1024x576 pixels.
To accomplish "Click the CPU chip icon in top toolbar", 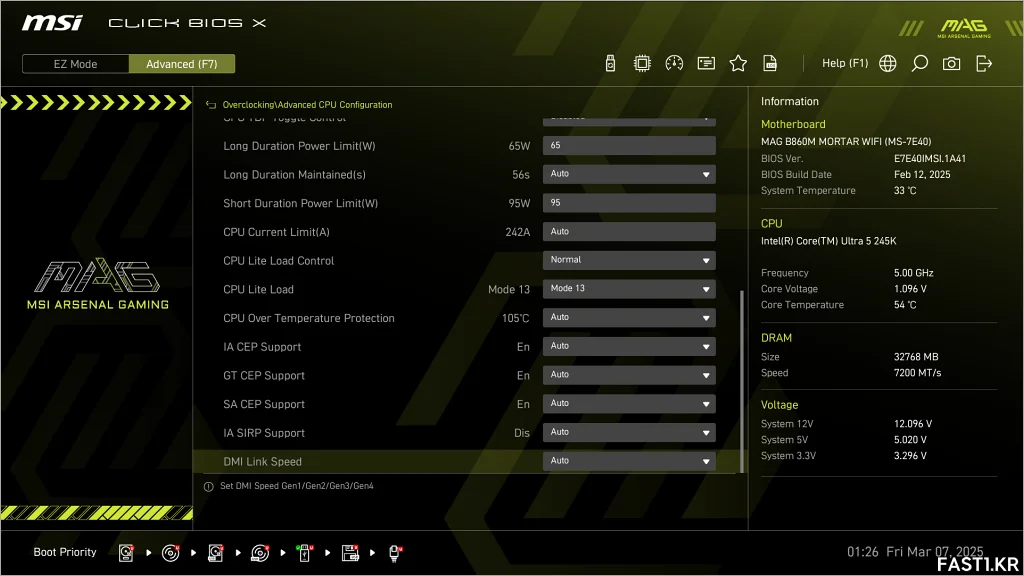I will 642,63.
